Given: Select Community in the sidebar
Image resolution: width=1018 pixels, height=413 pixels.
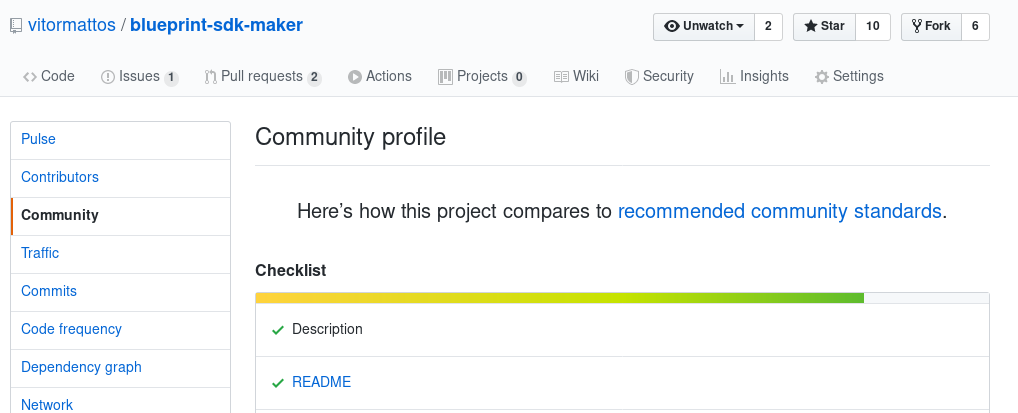Looking at the screenshot, I should (x=121, y=216).
